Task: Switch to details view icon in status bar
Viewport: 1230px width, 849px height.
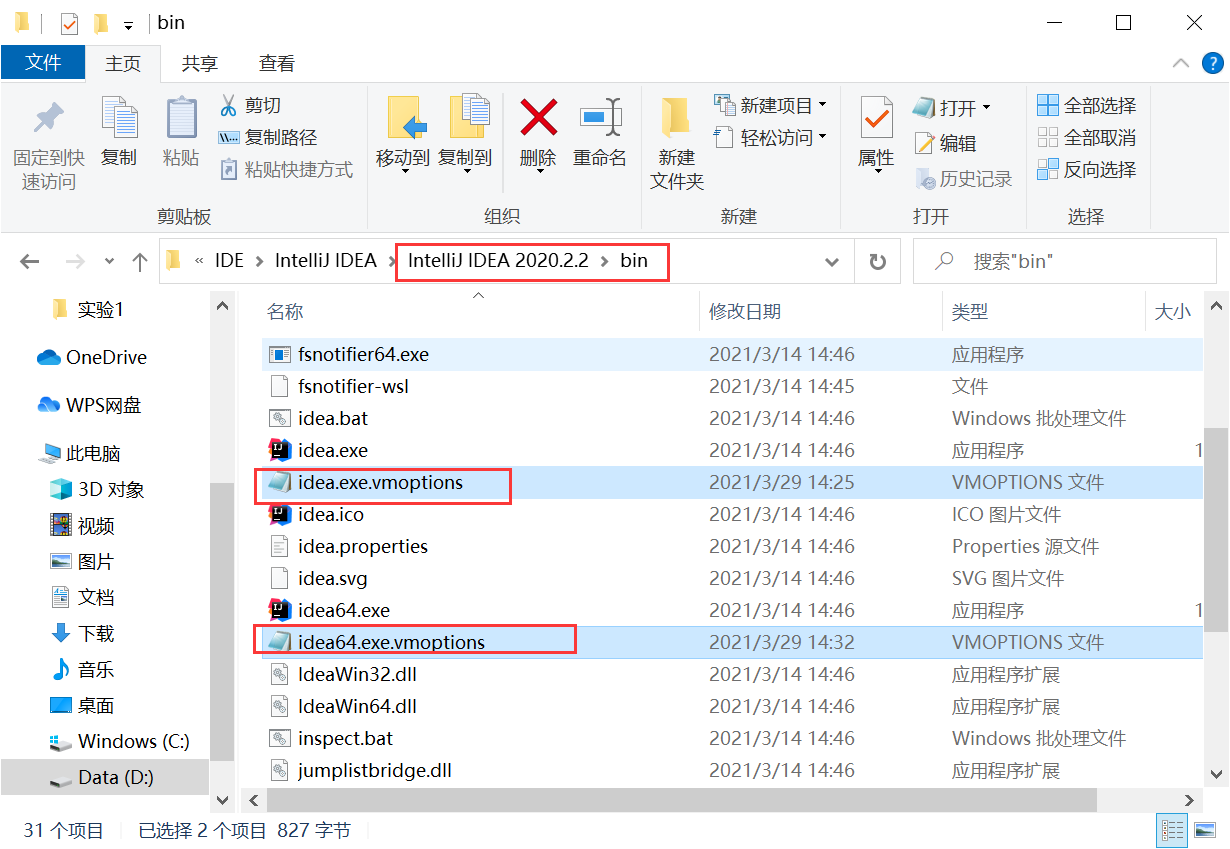Action: point(1173,830)
